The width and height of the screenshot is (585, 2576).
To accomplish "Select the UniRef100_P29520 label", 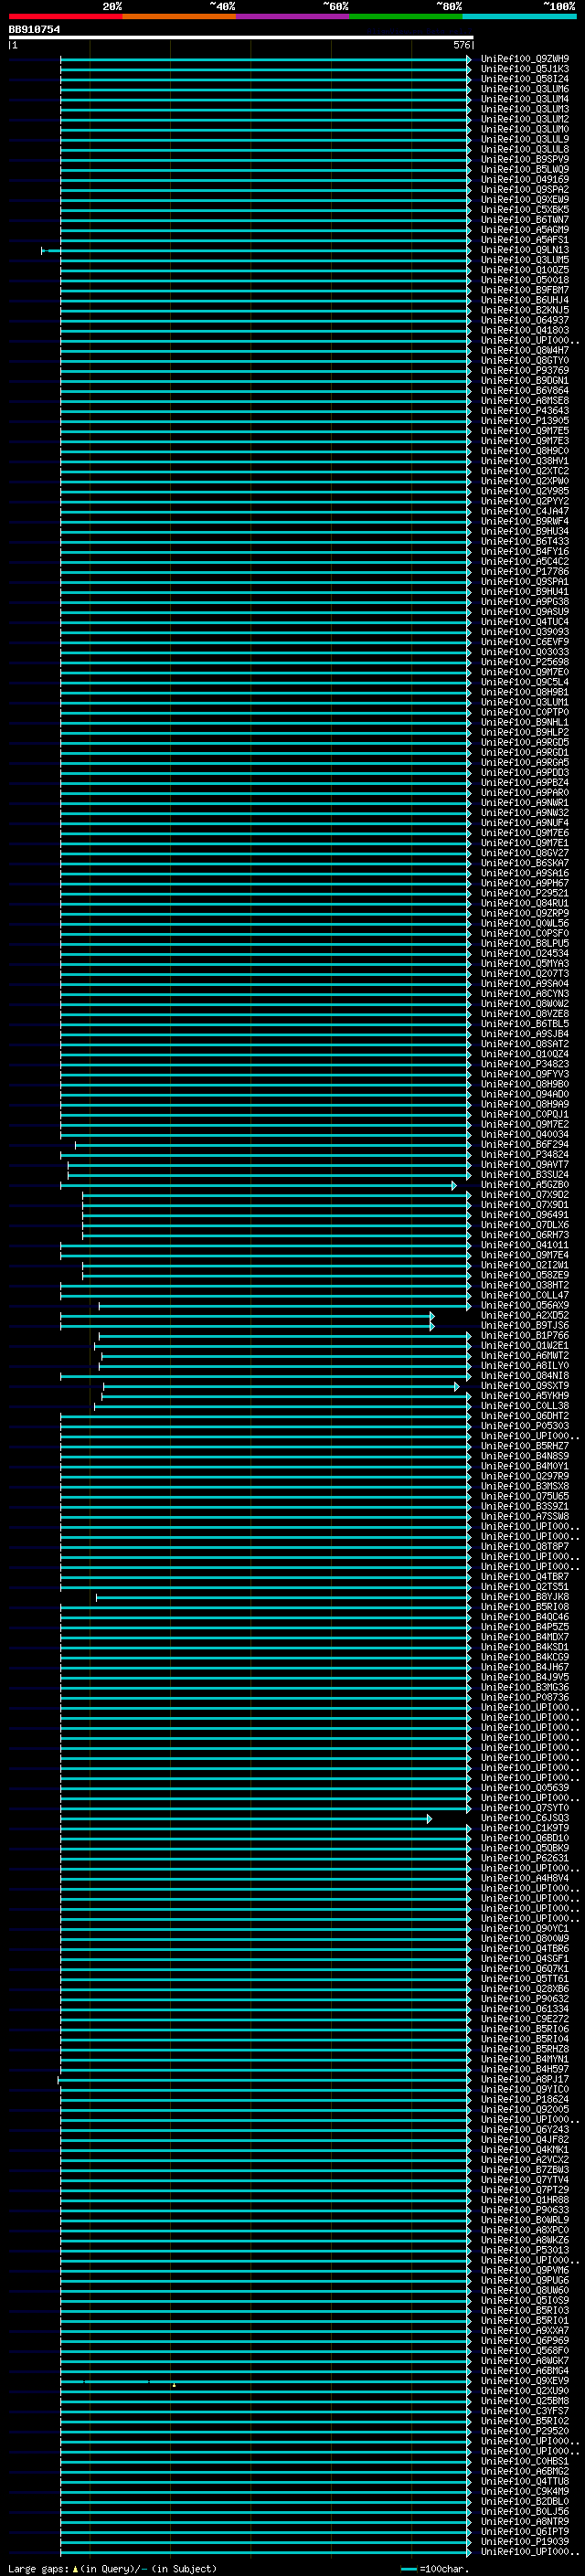I will (524, 2431).
